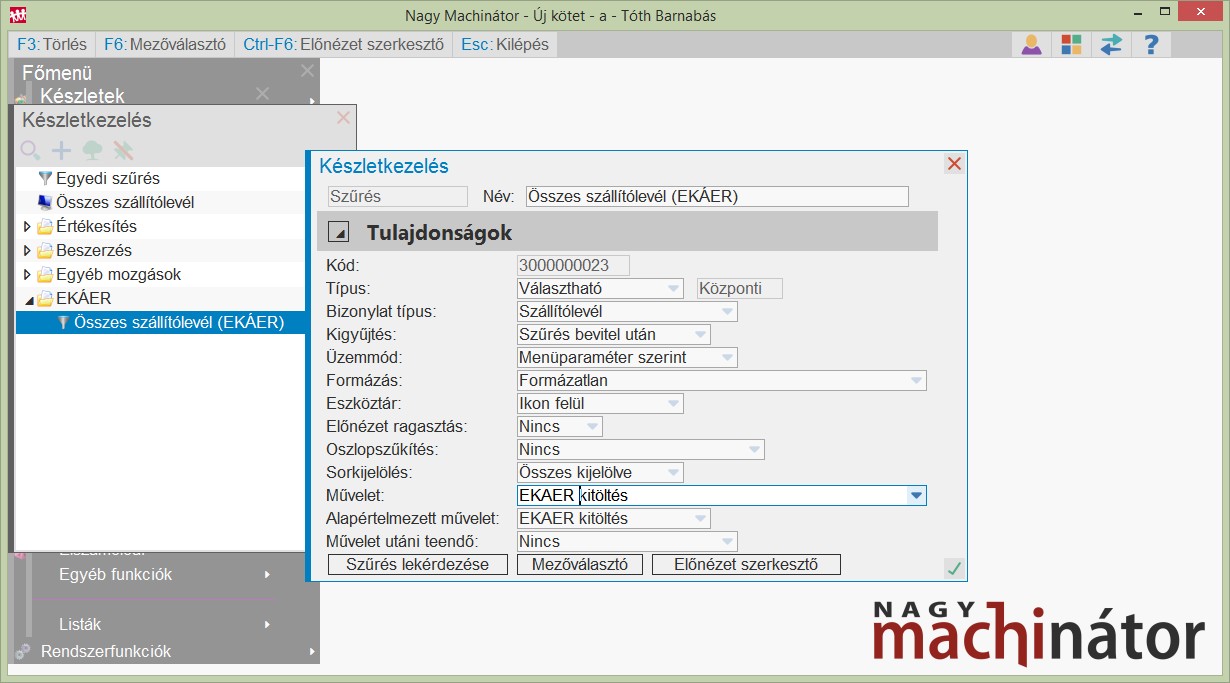Click the Szűrés lekérdezése button
The width and height of the screenshot is (1230, 683).
coord(417,565)
